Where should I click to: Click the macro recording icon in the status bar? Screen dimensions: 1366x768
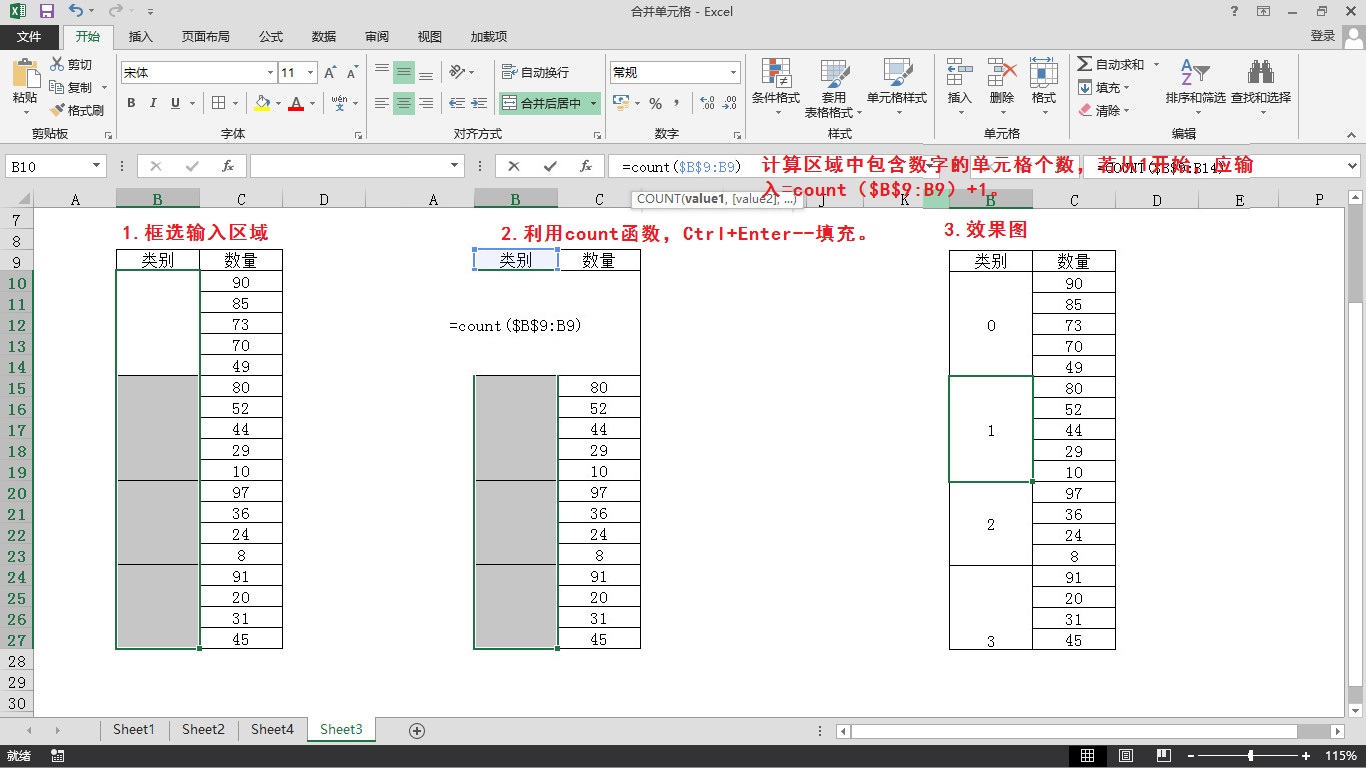(57, 756)
